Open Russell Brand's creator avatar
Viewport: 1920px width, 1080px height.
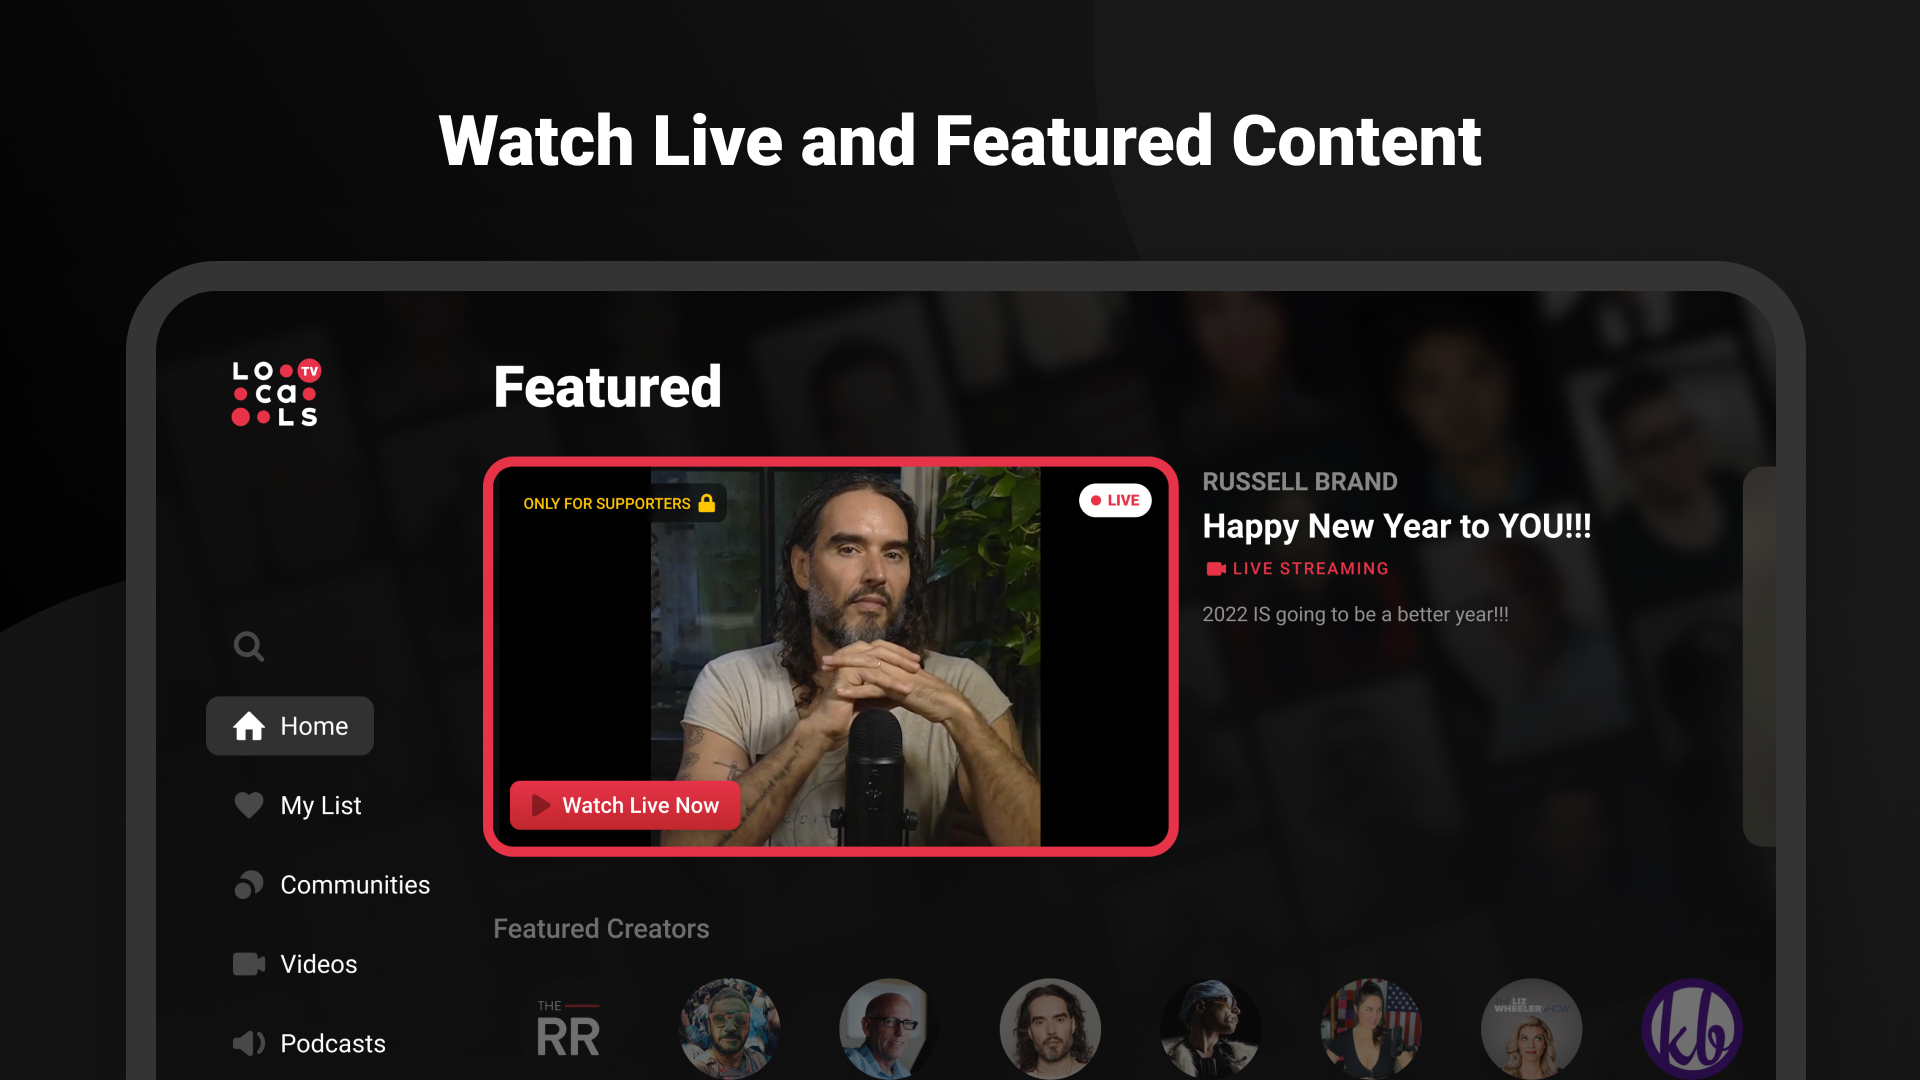(1050, 1029)
